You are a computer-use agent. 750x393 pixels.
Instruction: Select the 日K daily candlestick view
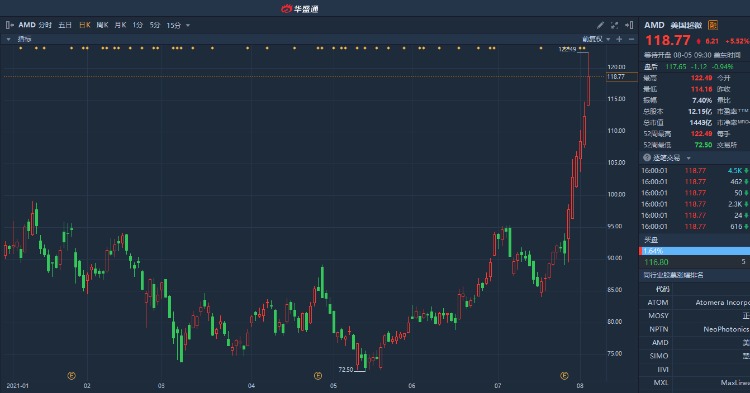point(85,25)
